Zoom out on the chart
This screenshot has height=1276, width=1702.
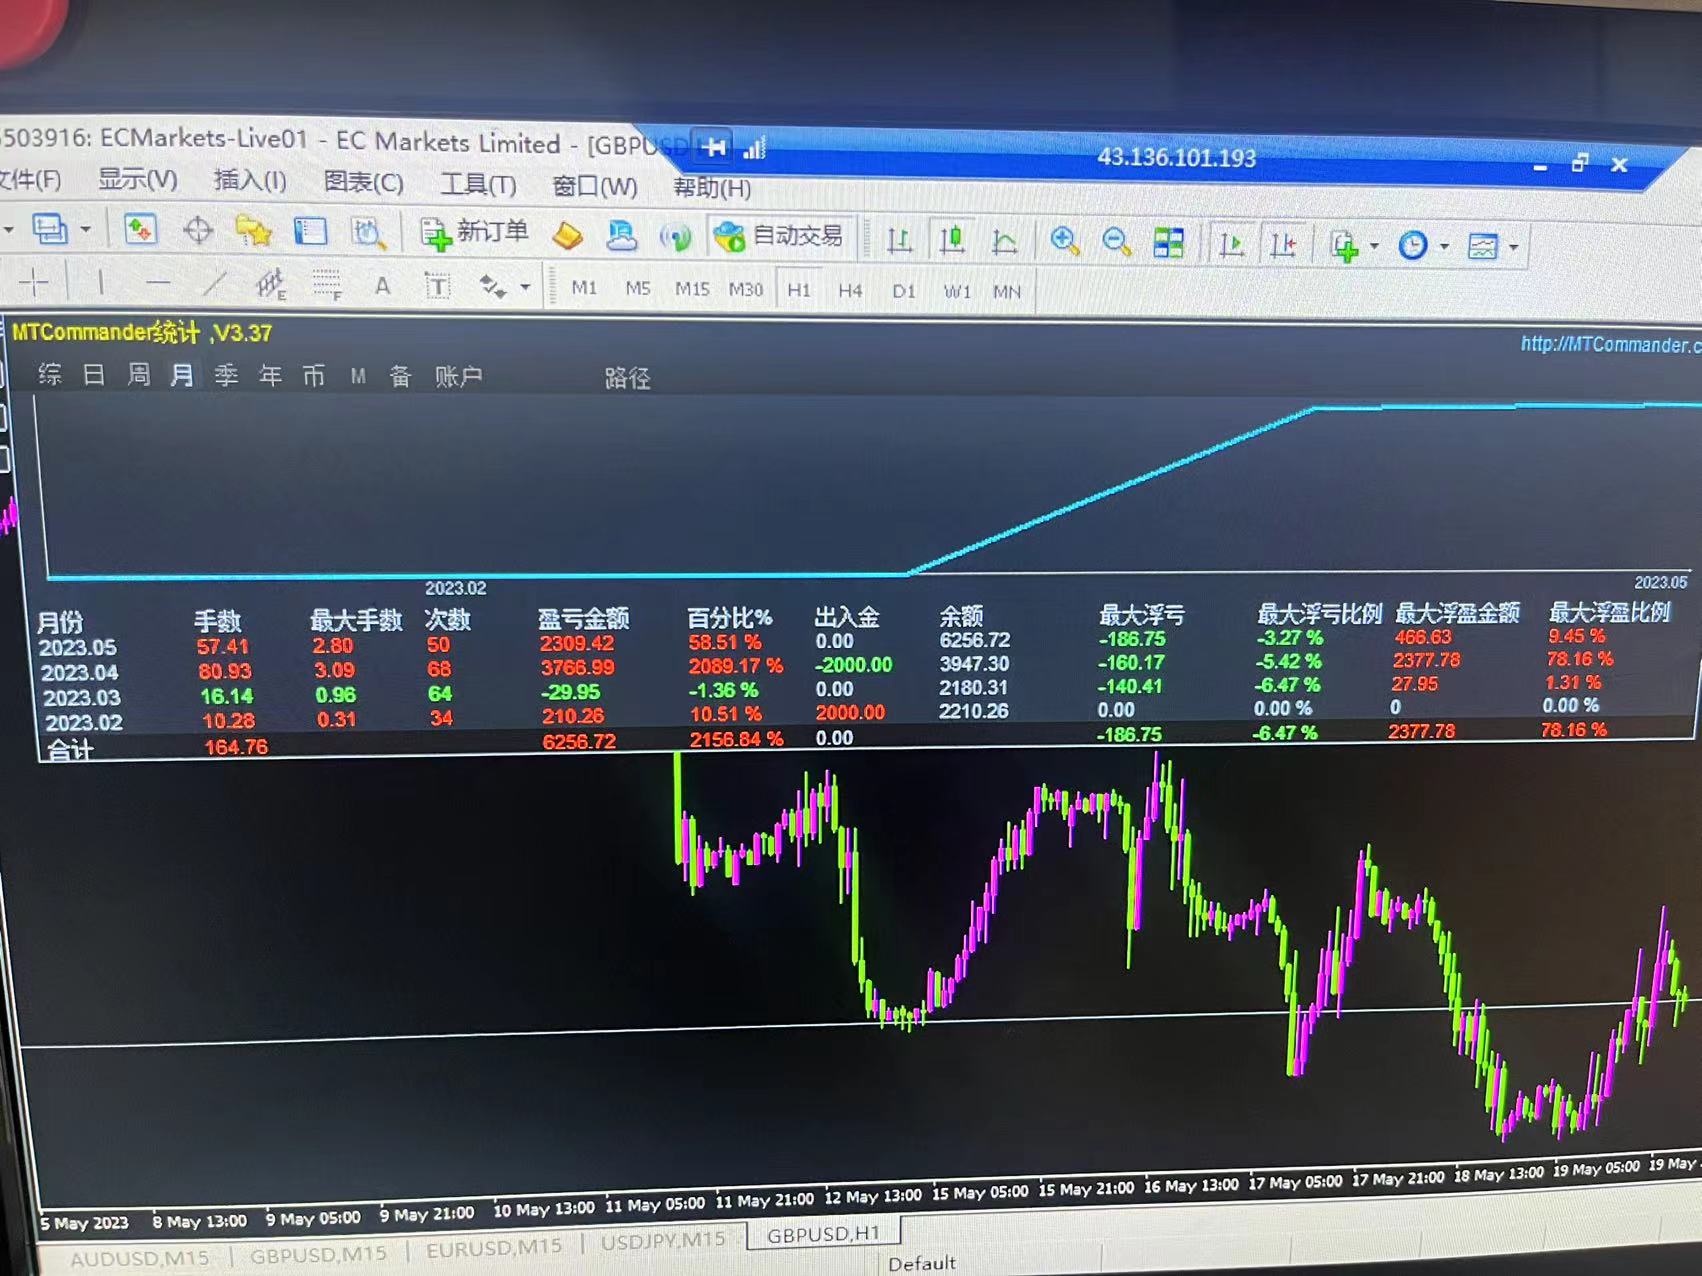pos(1116,242)
